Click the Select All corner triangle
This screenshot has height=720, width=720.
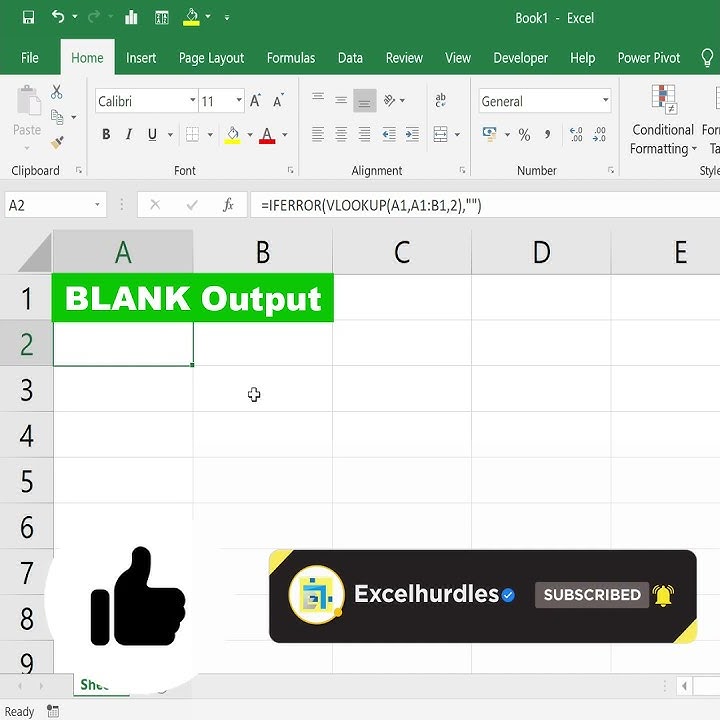click(34, 252)
